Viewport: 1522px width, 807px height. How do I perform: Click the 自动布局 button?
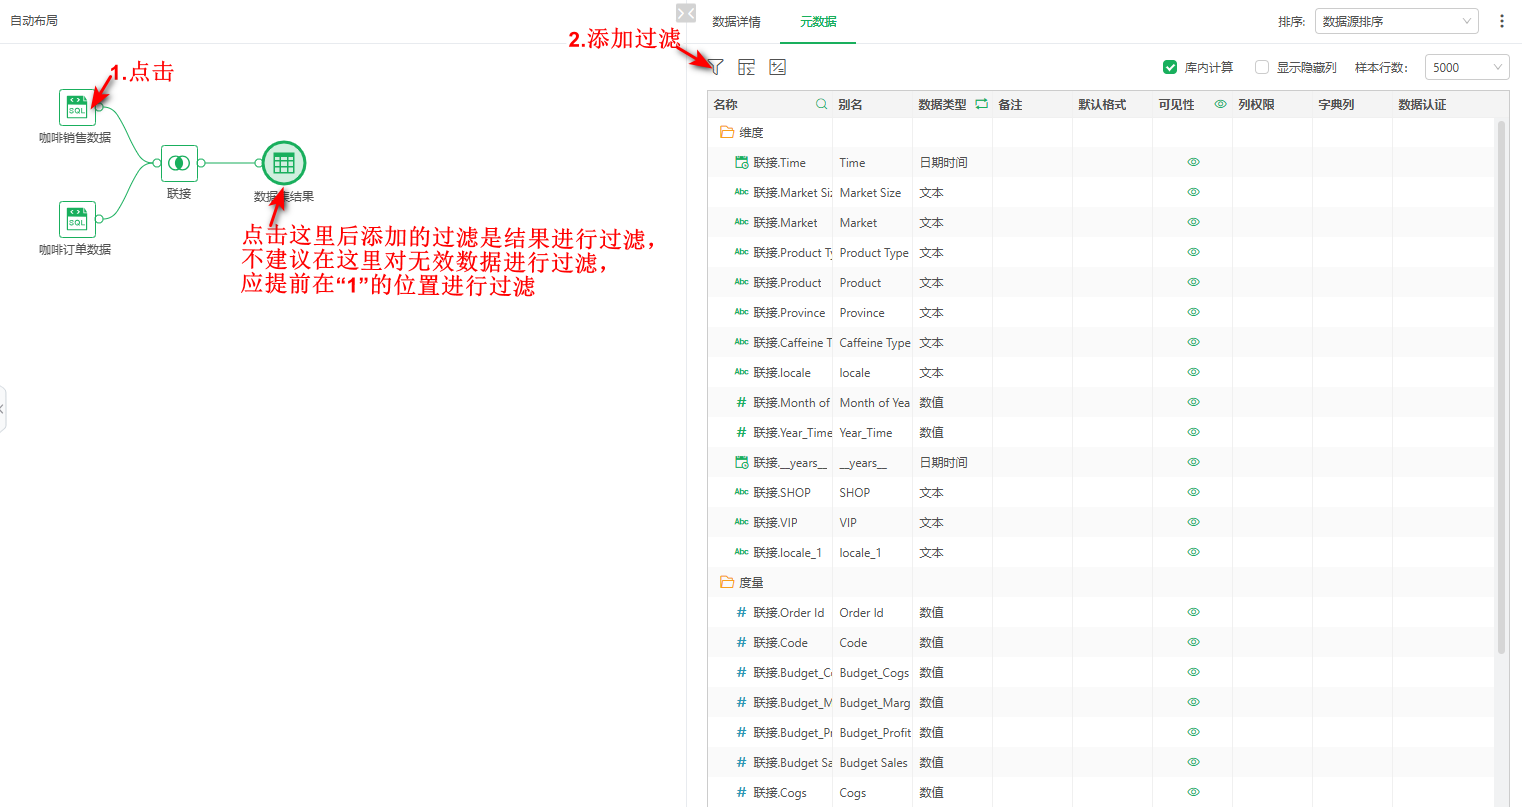pyautogui.click(x=34, y=20)
